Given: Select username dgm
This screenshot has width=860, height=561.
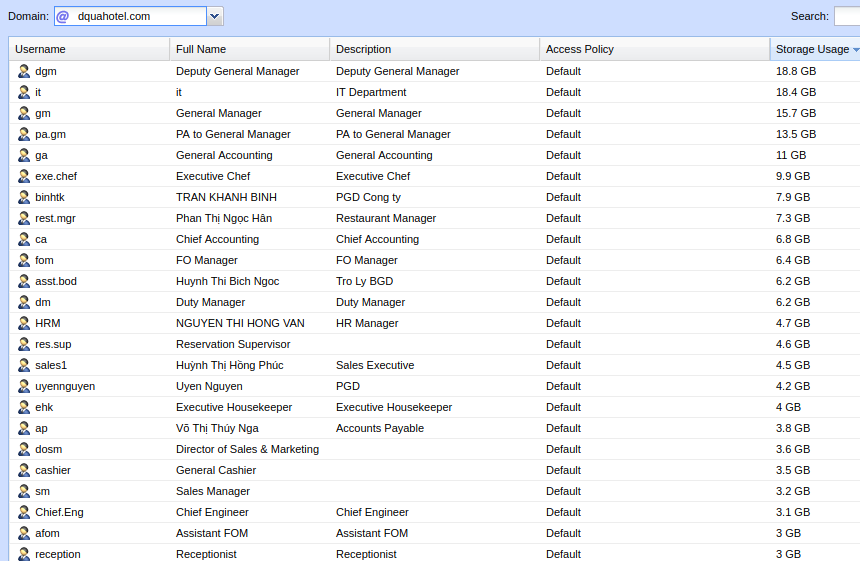Looking at the screenshot, I should [46, 71].
